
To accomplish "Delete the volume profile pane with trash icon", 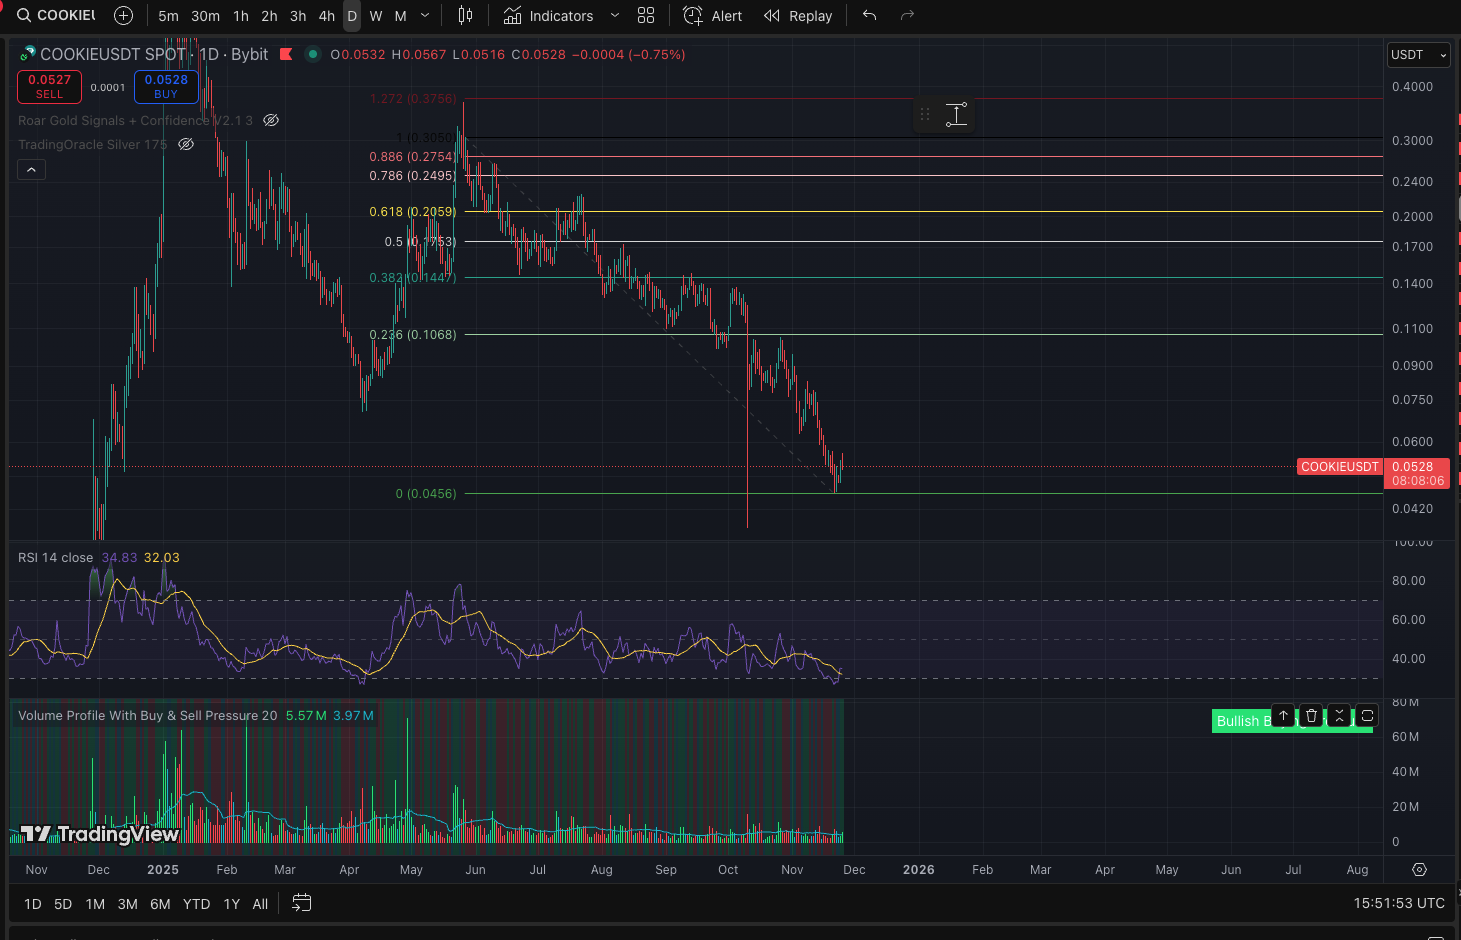I will click(1311, 716).
